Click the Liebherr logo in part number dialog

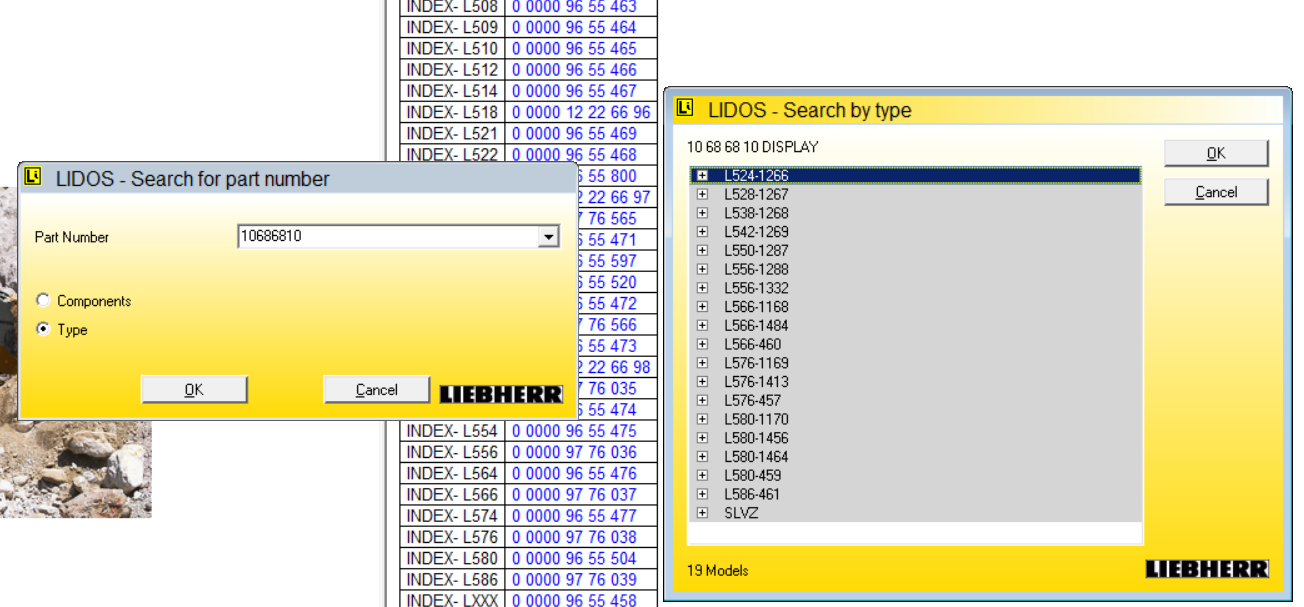(x=501, y=394)
